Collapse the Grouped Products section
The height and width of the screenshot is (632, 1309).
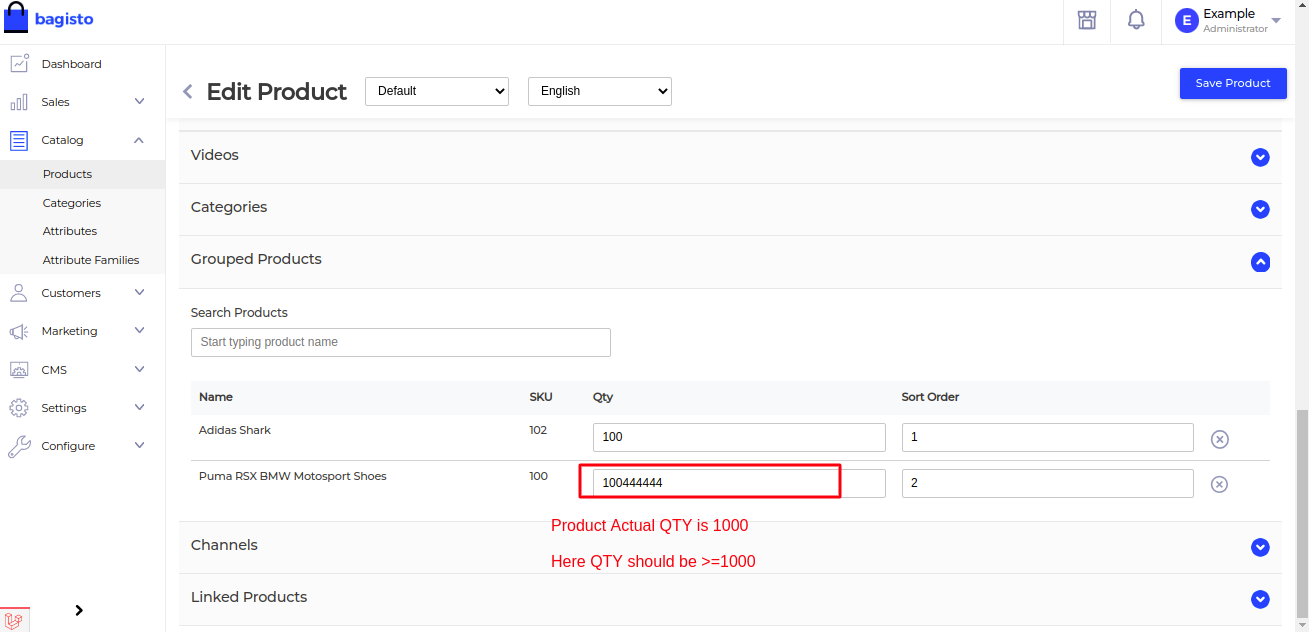coord(1260,262)
